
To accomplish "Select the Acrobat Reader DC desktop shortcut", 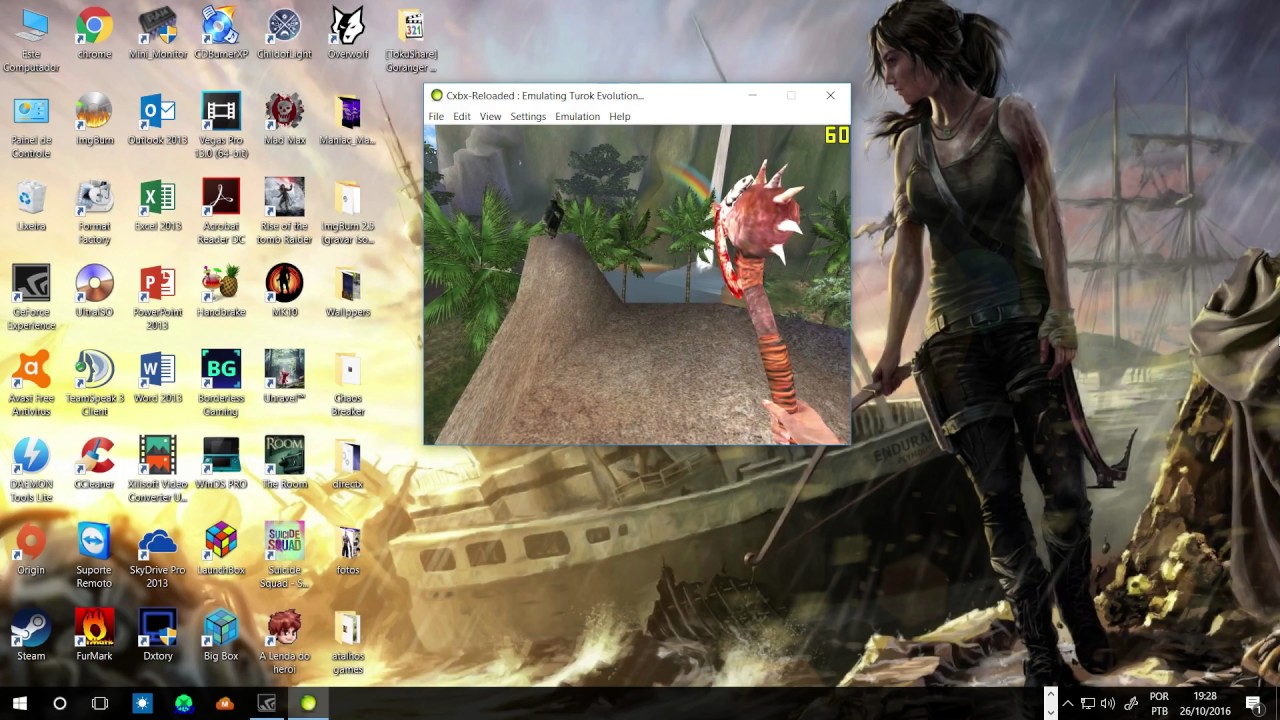I will [221, 212].
